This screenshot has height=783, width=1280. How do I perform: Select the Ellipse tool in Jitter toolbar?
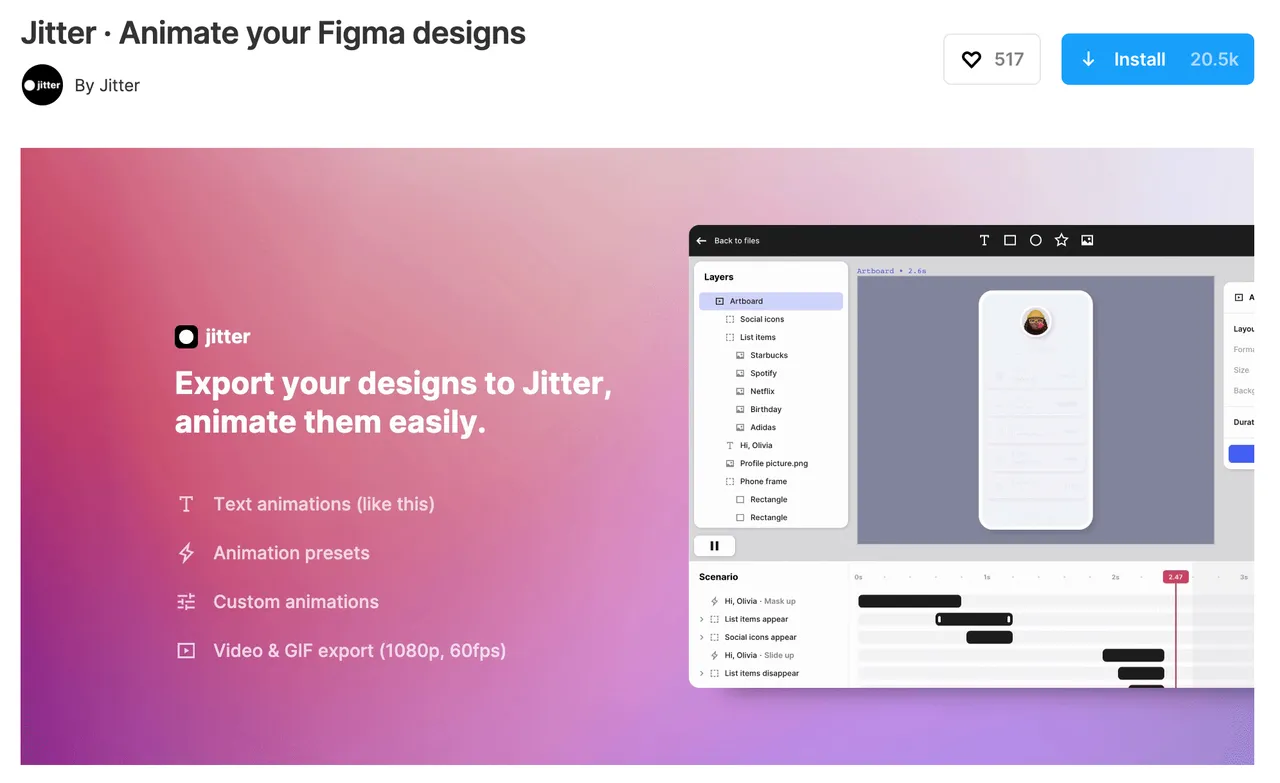(1036, 240)
